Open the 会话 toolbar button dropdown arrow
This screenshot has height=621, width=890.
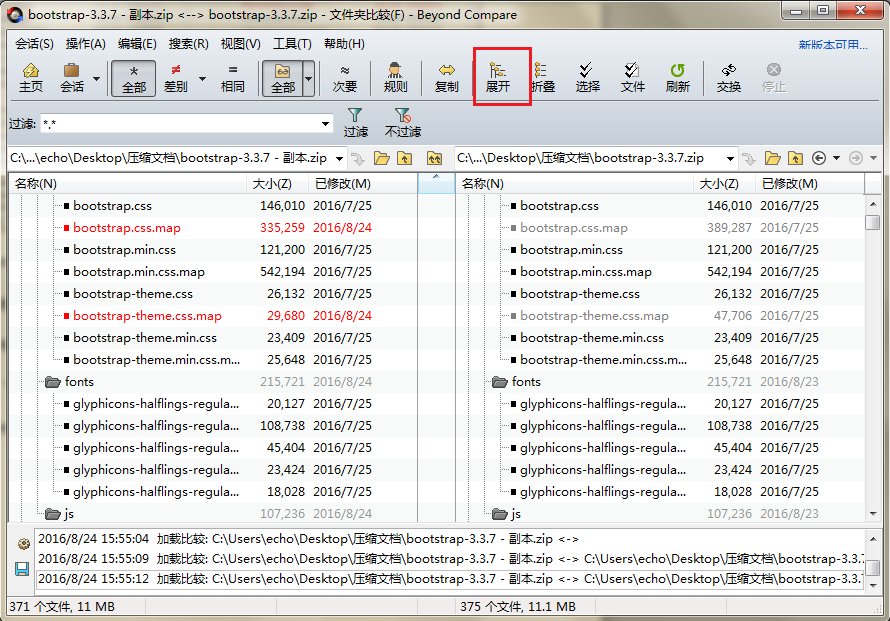point(97,78)
